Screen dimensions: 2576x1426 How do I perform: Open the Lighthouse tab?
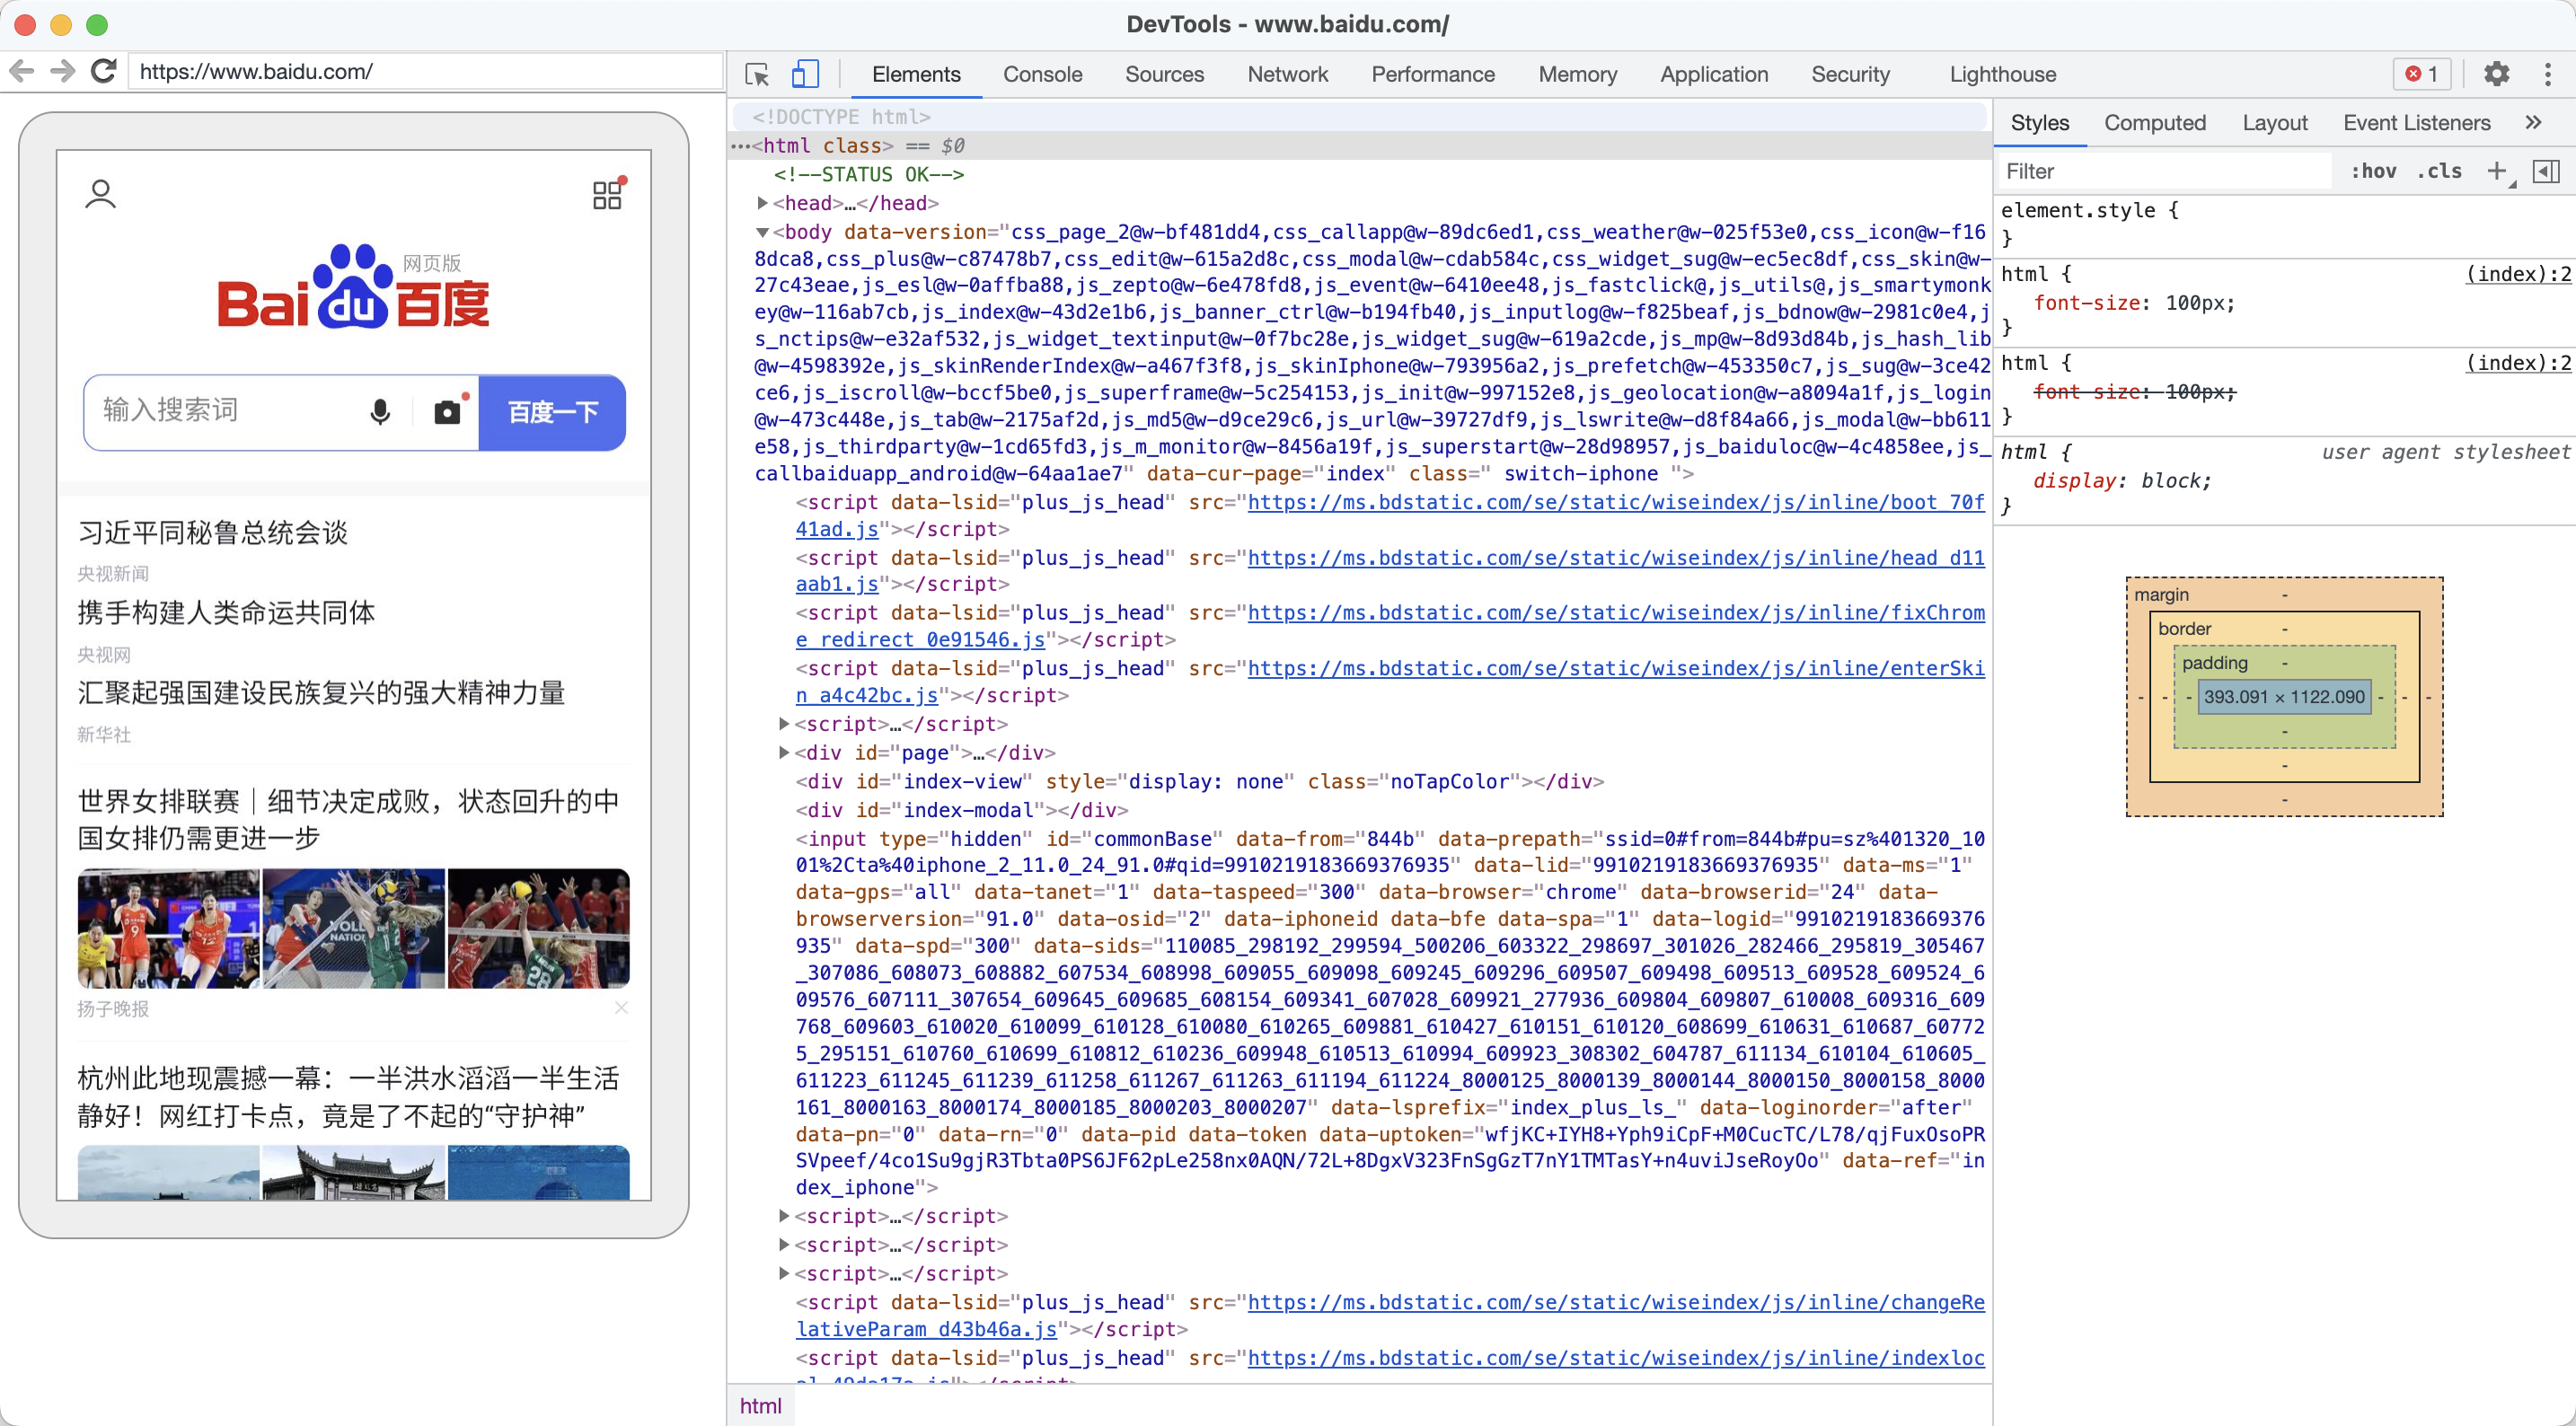click(2002, 74)
